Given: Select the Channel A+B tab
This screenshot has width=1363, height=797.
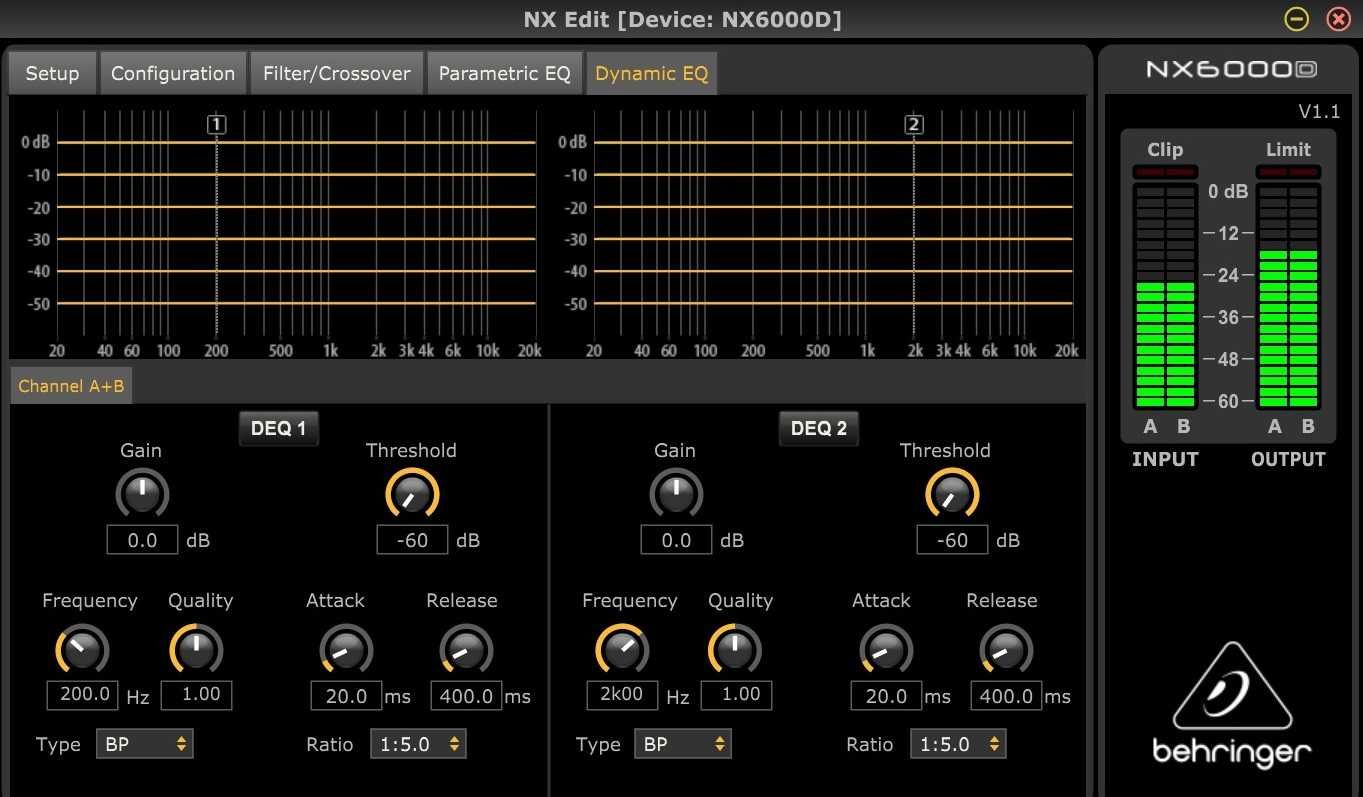Looking at the screenshot, I should (71, 385).
